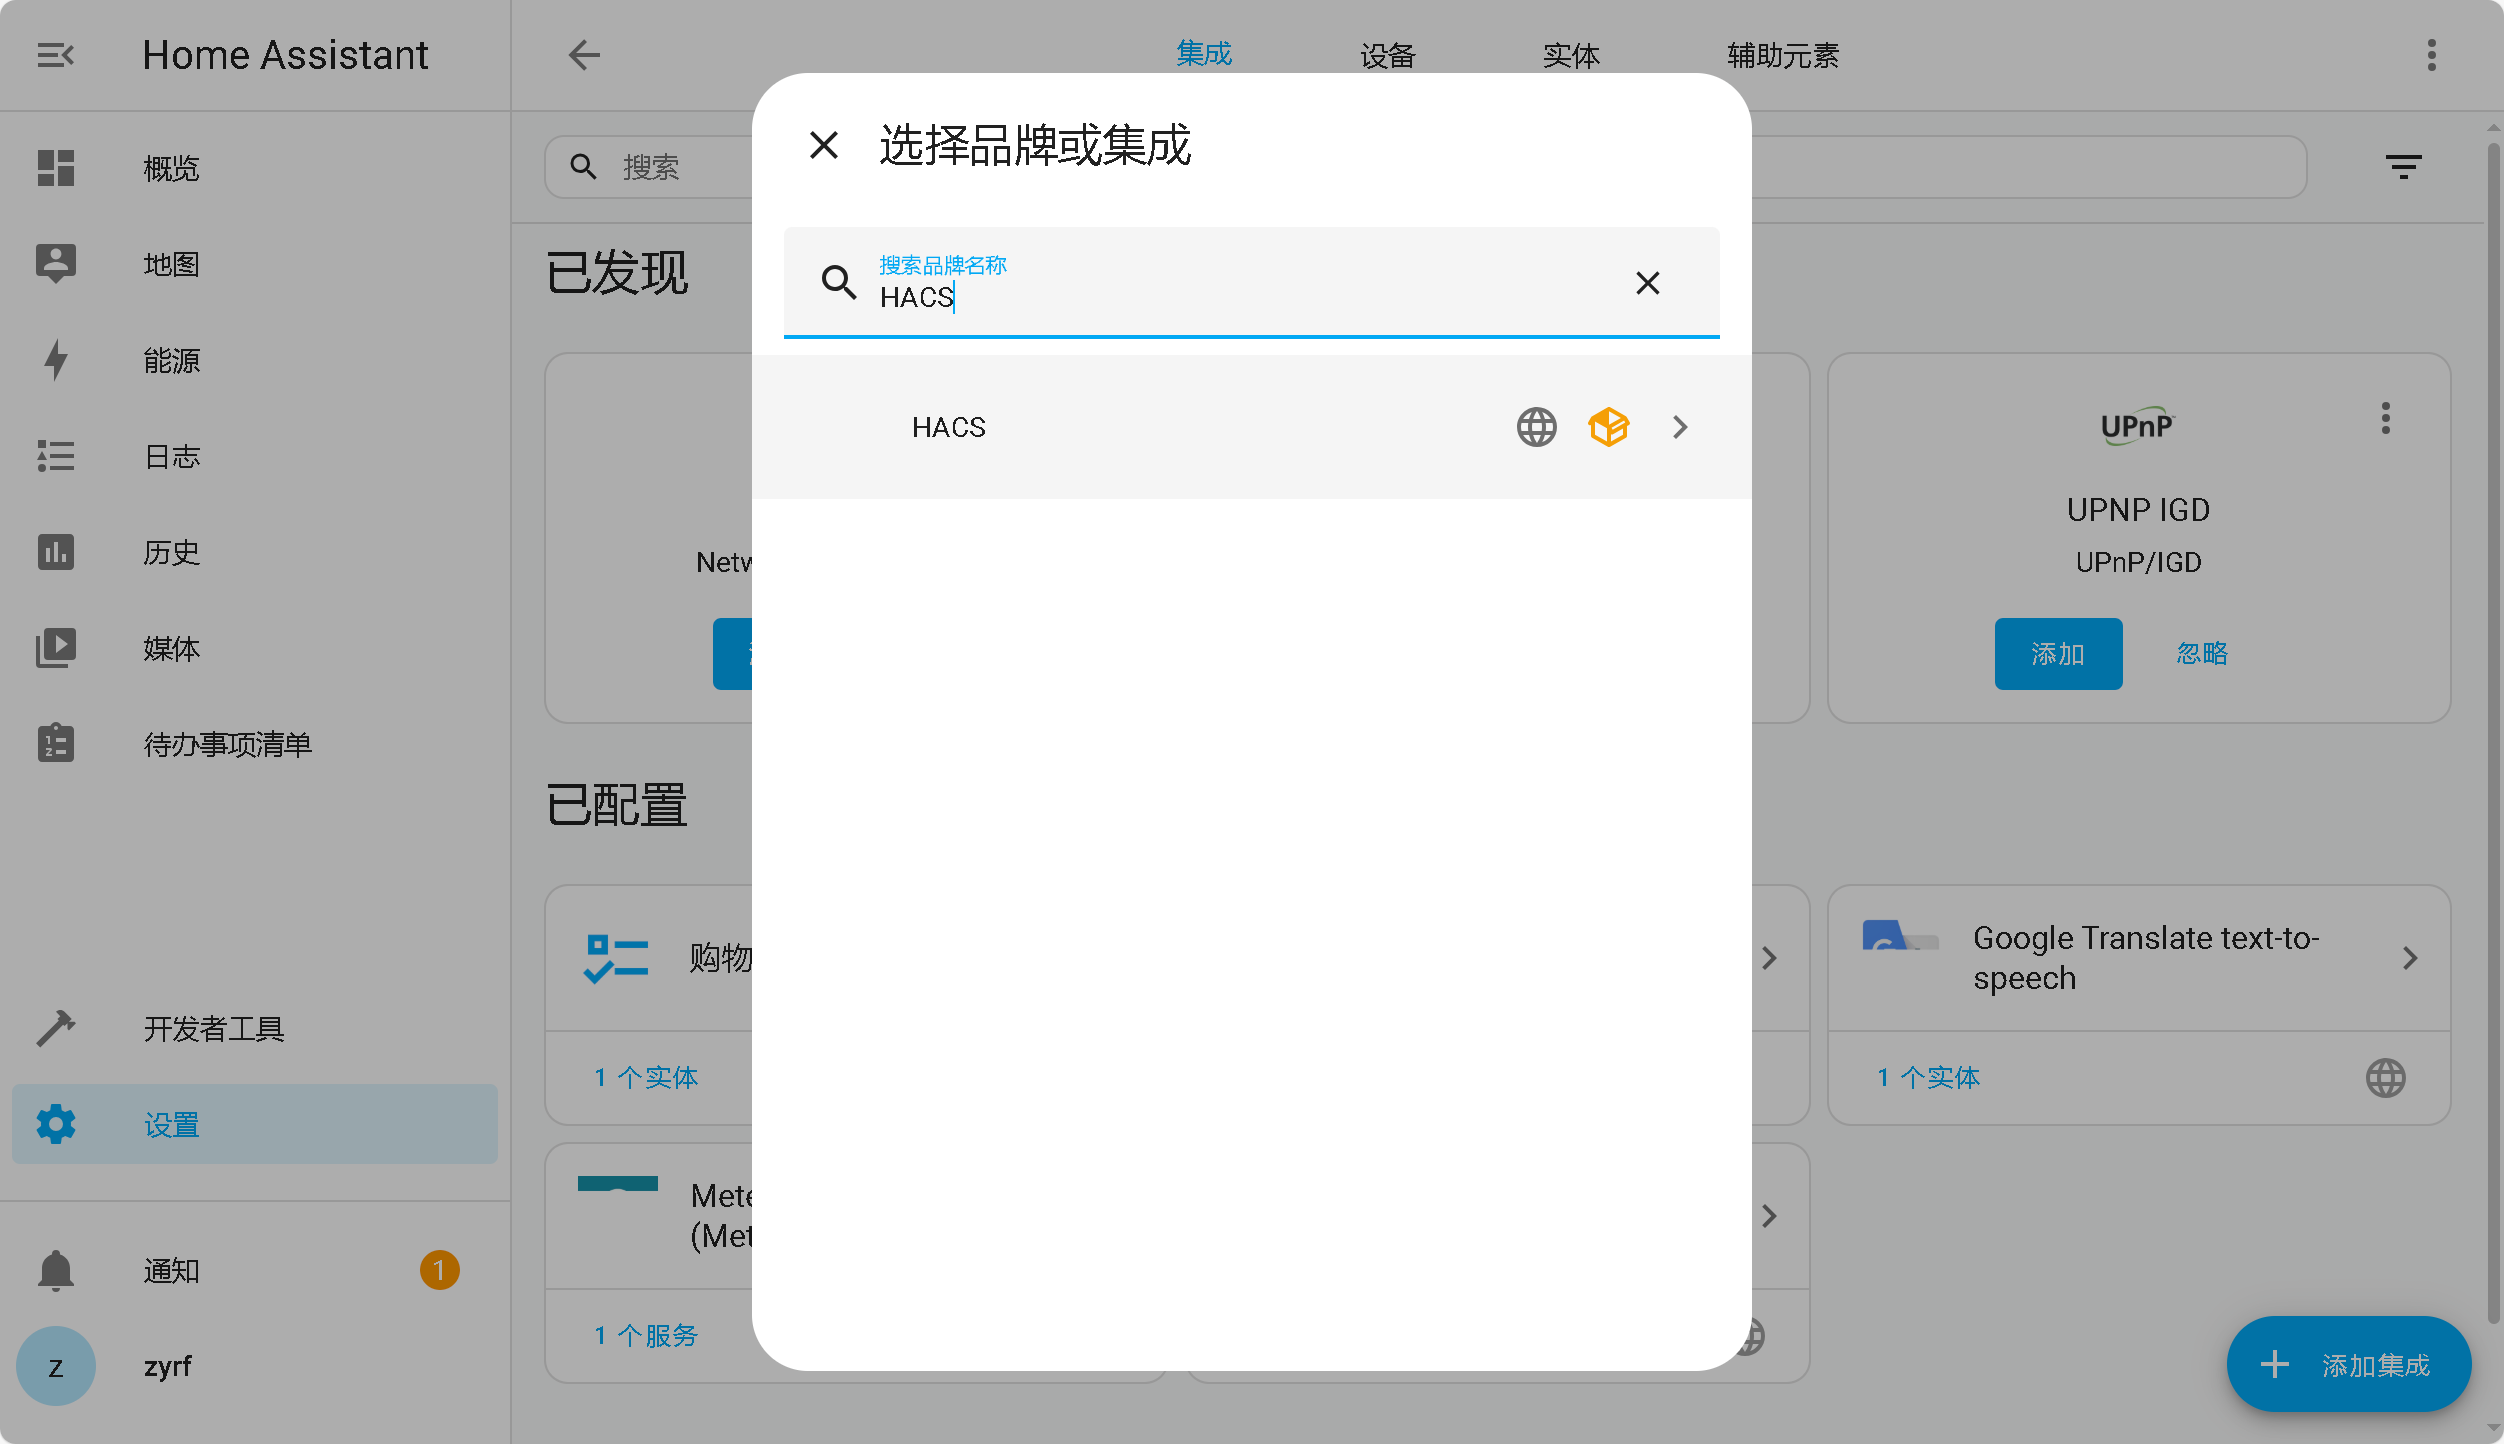Image resolution: width=2504 pixels, height=1444 pixels.
Task: Close the brand selection dialog
Action: click(x=823, y=146)
